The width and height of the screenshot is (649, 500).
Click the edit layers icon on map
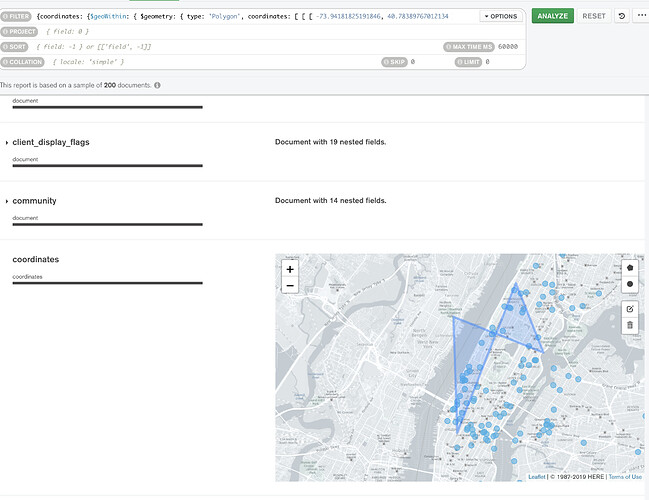[629, 309]
